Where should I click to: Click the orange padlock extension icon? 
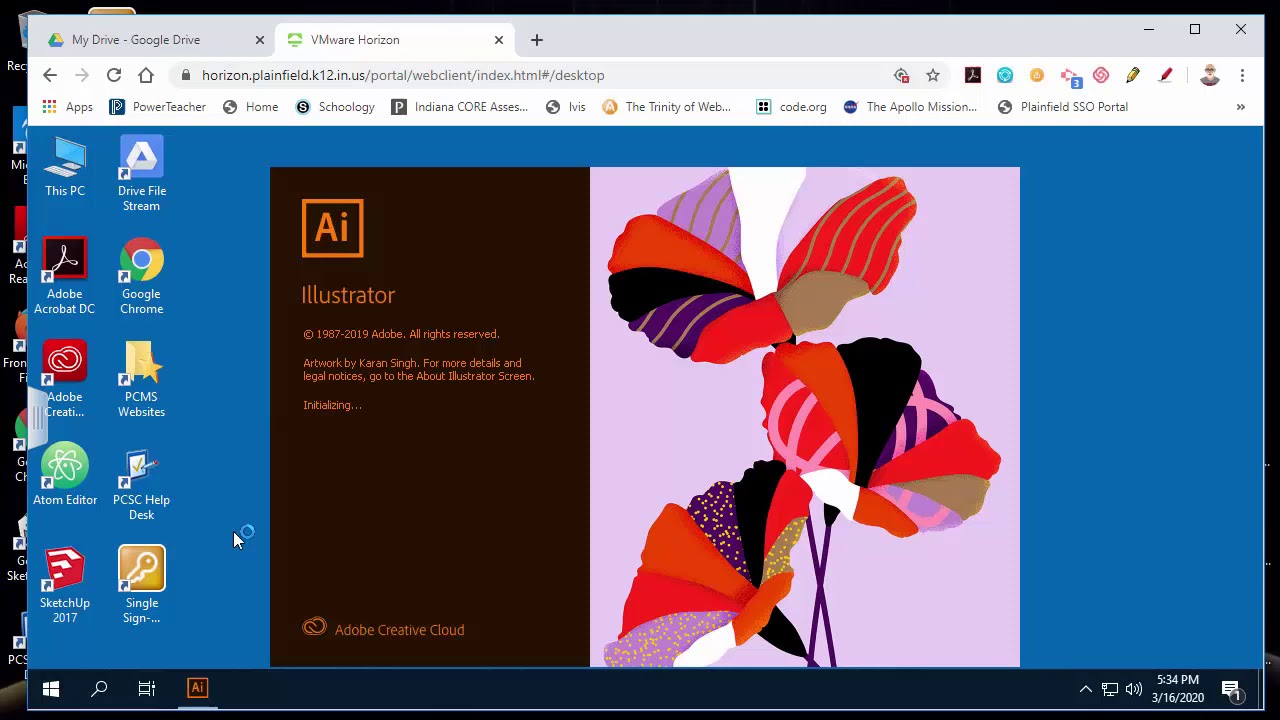tap(1037, 75)
